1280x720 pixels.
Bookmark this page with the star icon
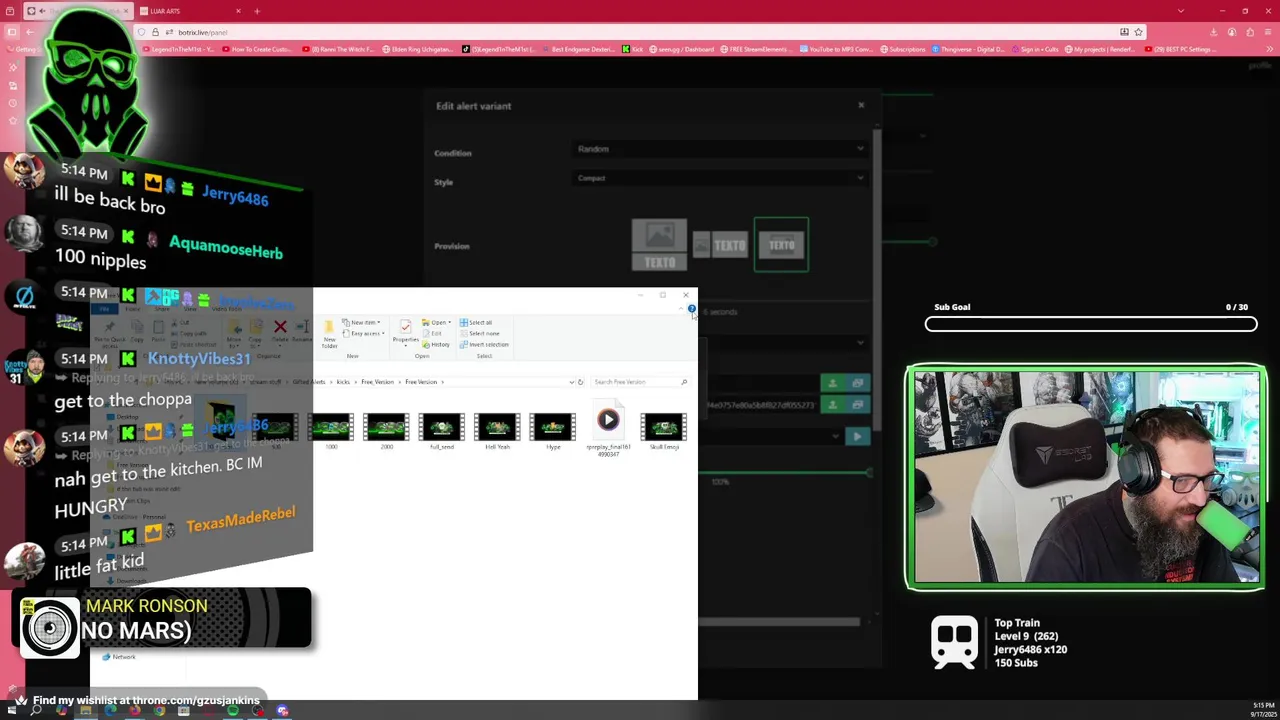pos(1138,32)
